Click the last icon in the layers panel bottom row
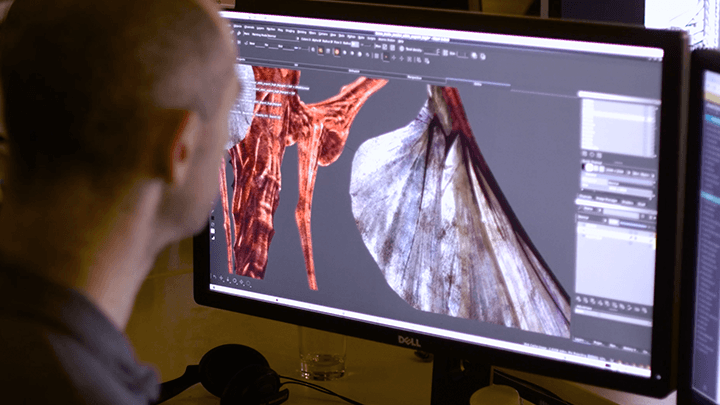 (x=649, y=303)
